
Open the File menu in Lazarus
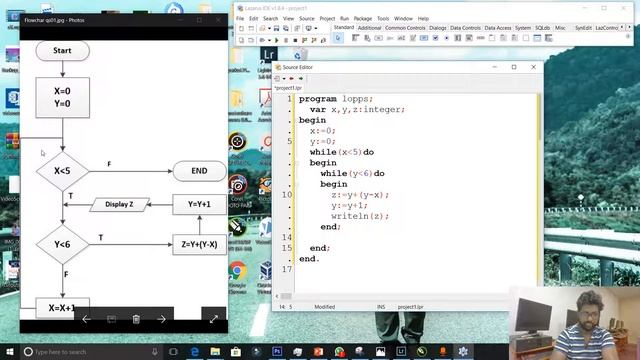240,19
